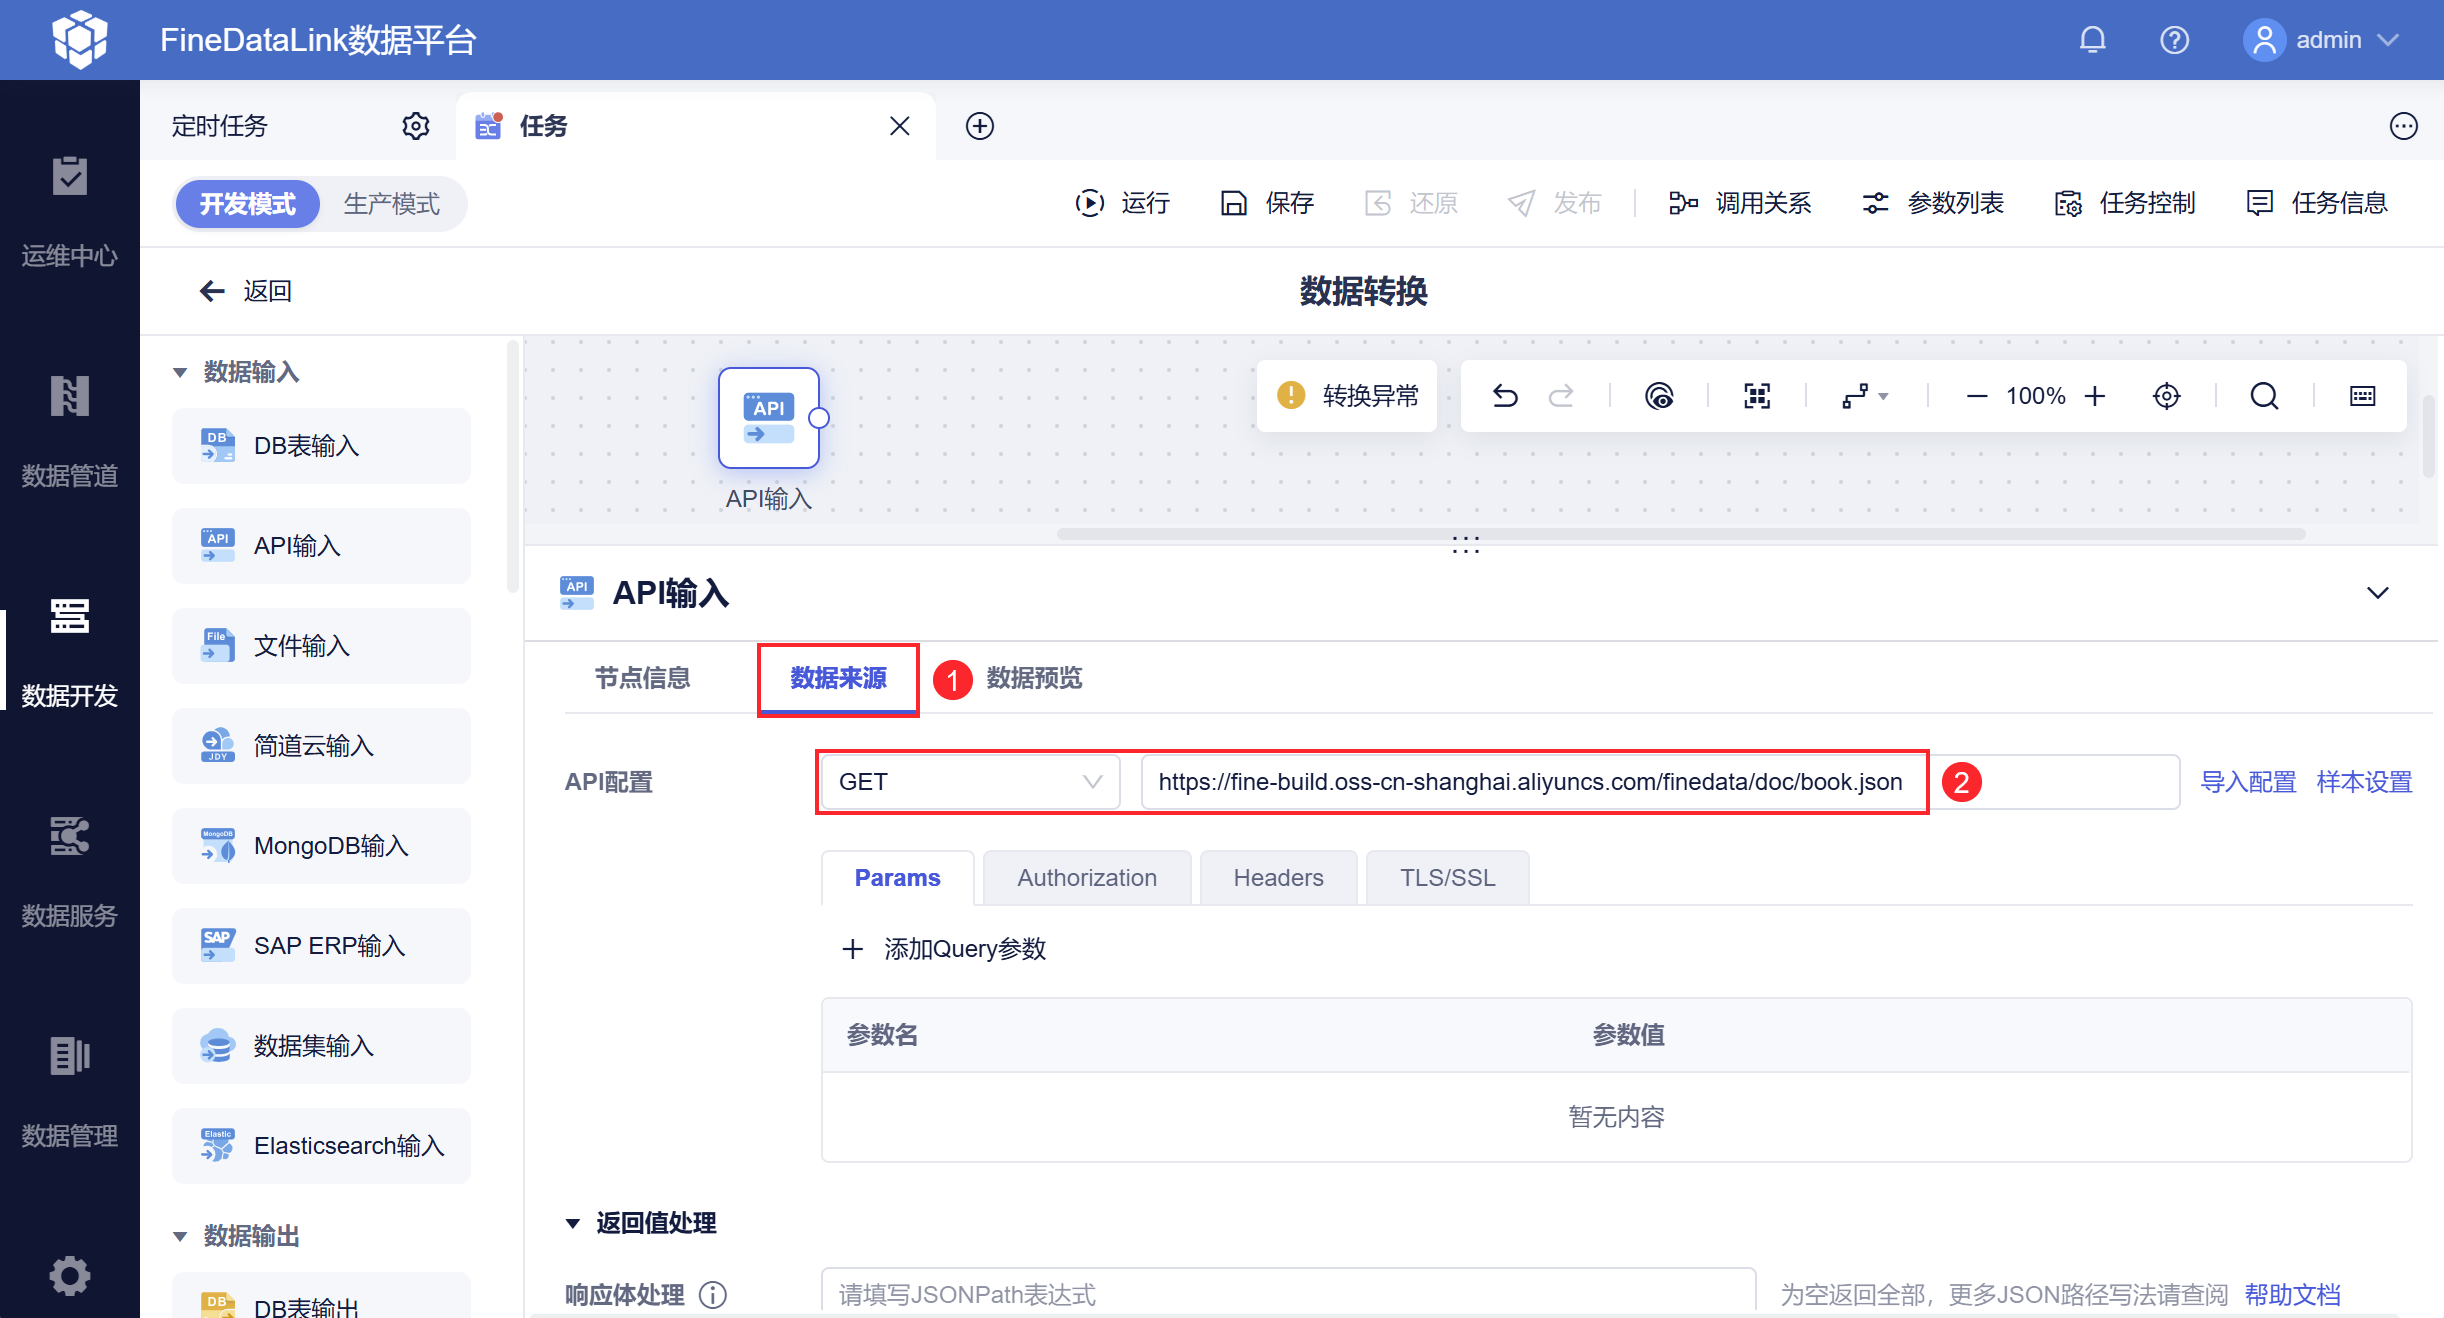Click the JSONPath expression input field
Viewport: 2444px width, 1318px height.
pyautogui.click(x=1288, y=1295)
